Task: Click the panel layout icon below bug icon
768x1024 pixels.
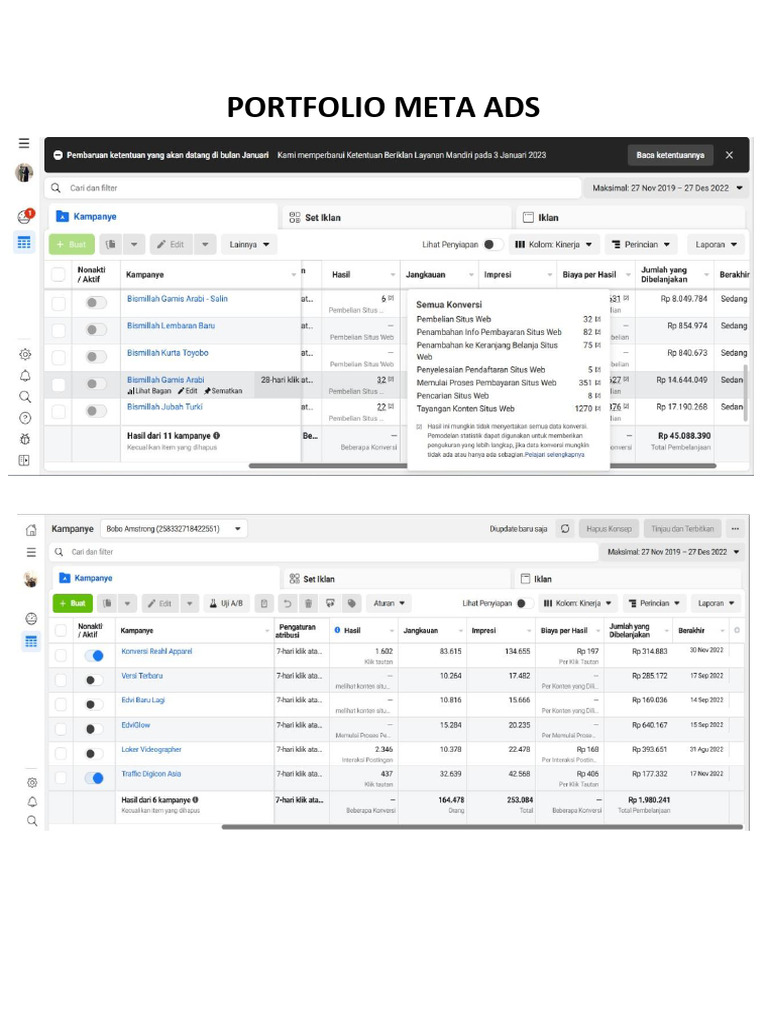Action: [24, 460]
